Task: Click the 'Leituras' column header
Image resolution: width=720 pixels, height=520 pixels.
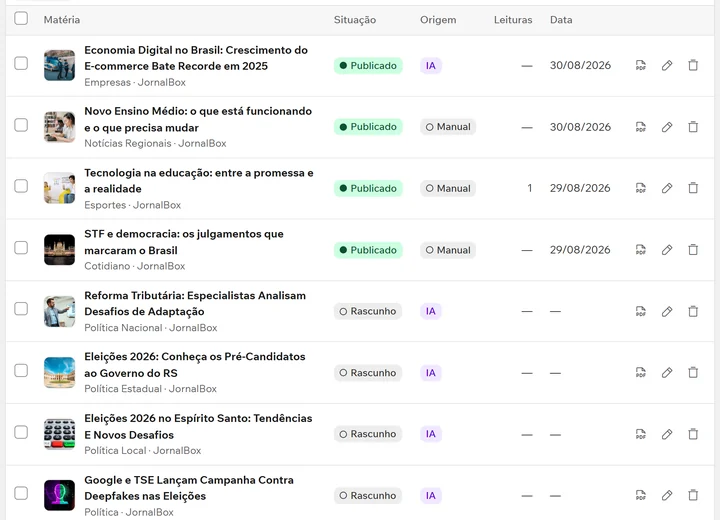Action: [513, 20]
